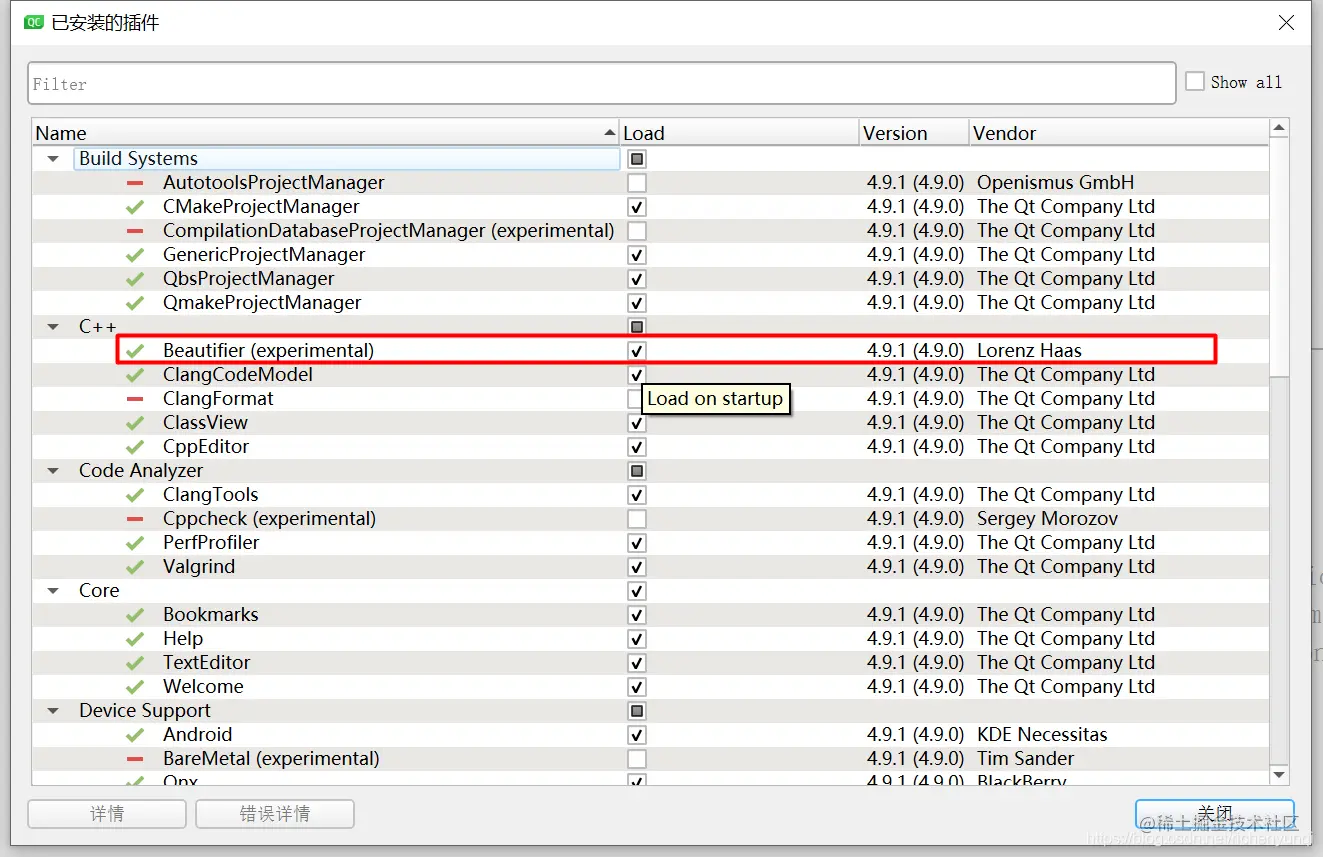Click green check icon beside QmakeProjectManager
The image size is (1323, 857).
(135, 303)
